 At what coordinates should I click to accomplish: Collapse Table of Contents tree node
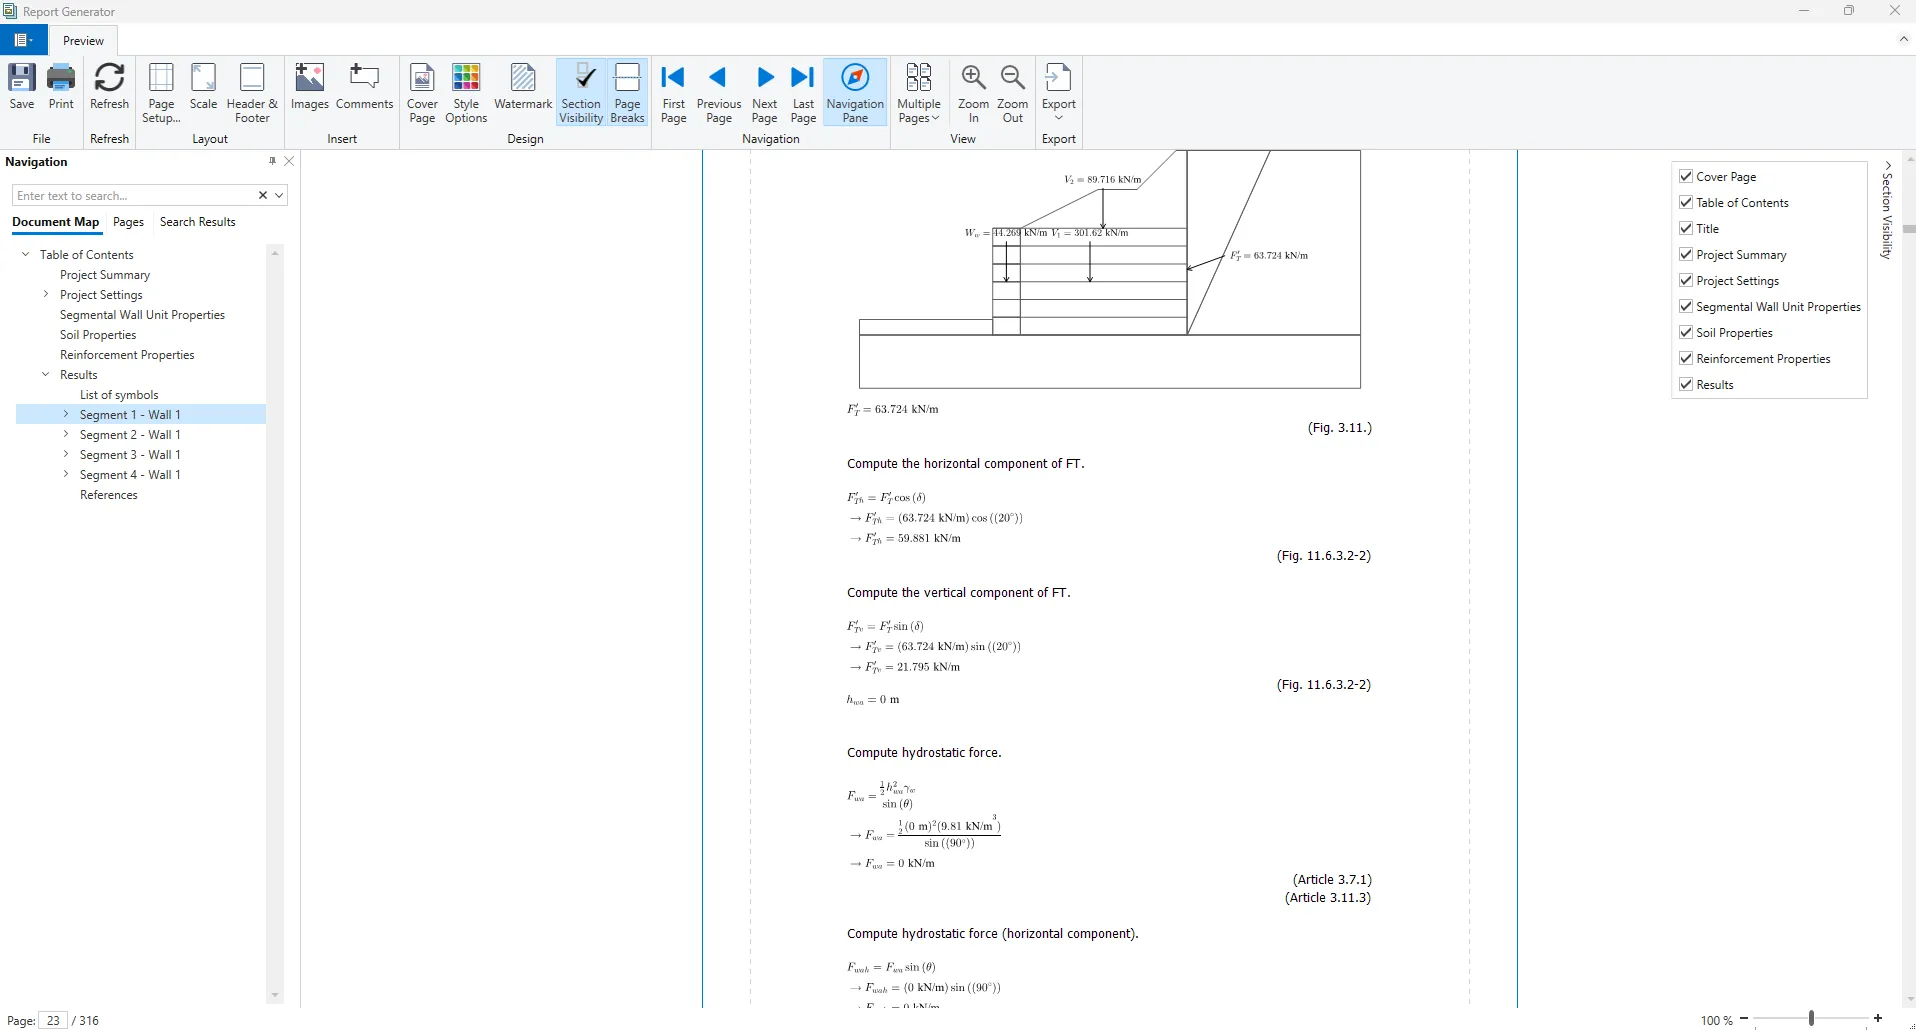pyautogui.click(x=25, y=254)
